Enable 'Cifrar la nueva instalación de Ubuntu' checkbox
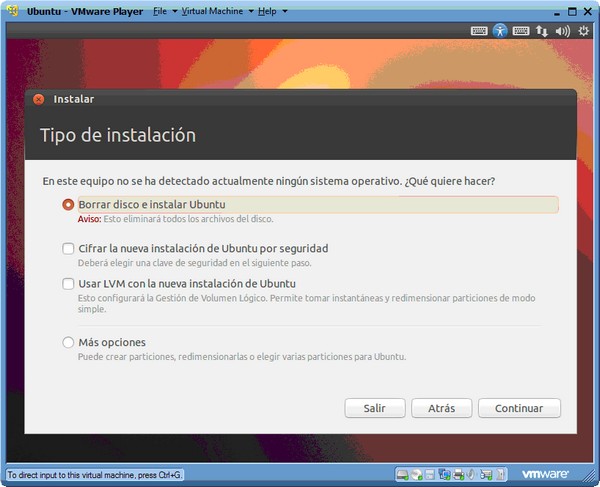Screen dimensions: 600x487 click(x=68, y=249)
